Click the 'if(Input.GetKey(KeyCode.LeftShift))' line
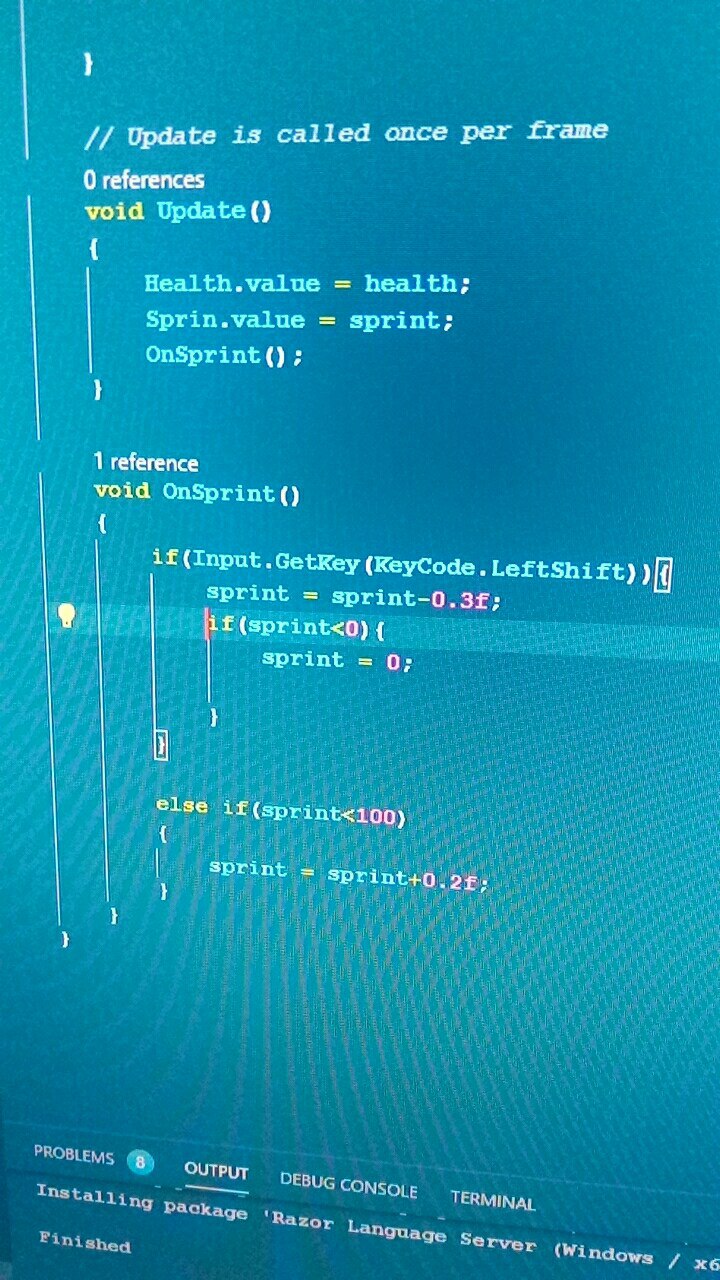 point(412,567)
